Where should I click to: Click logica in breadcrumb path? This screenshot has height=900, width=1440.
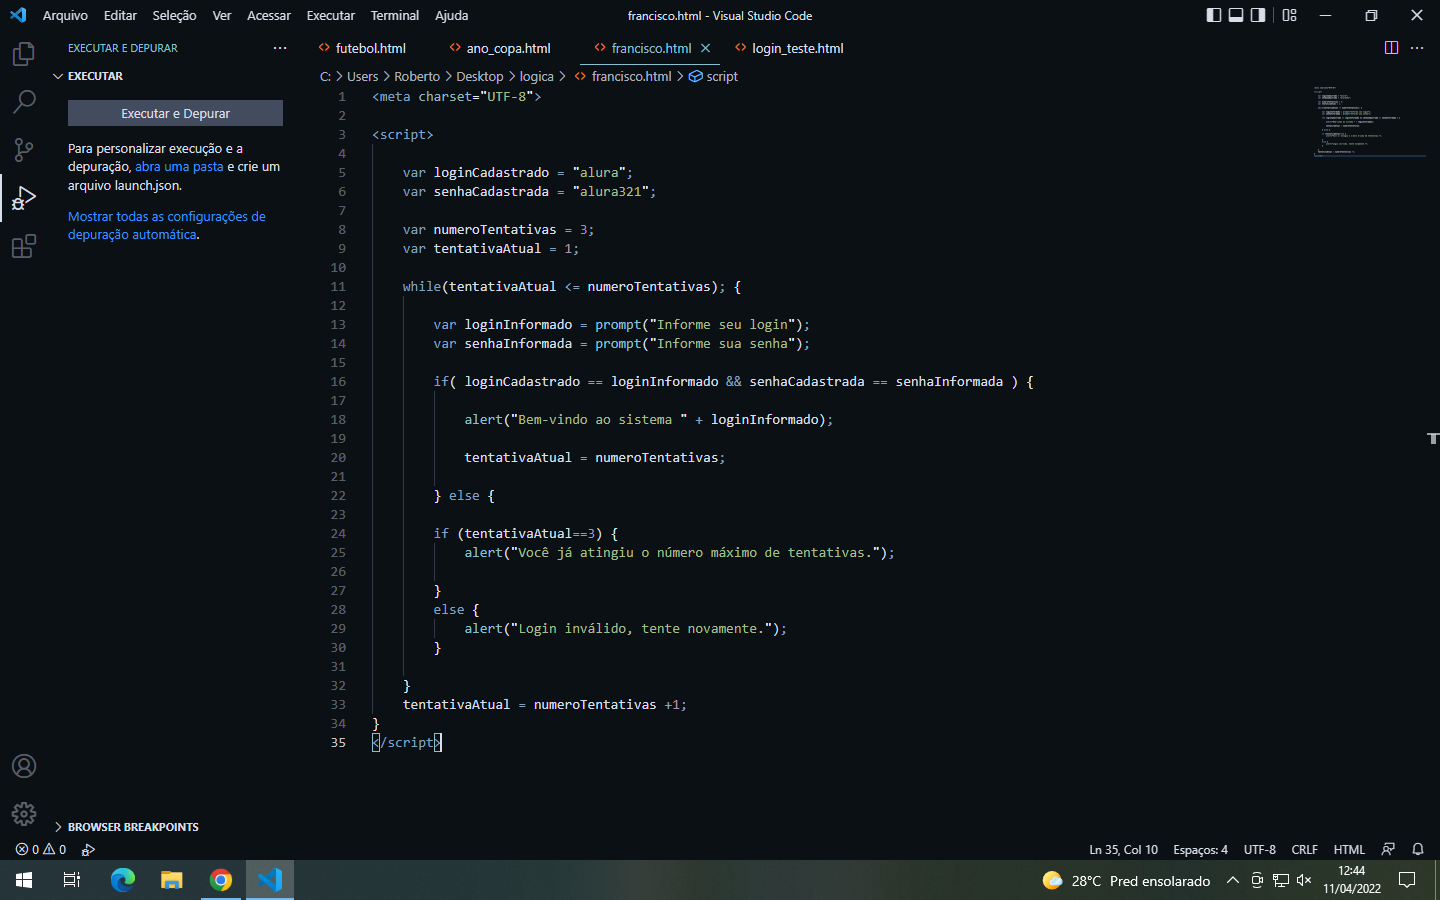tap(537, 76)
